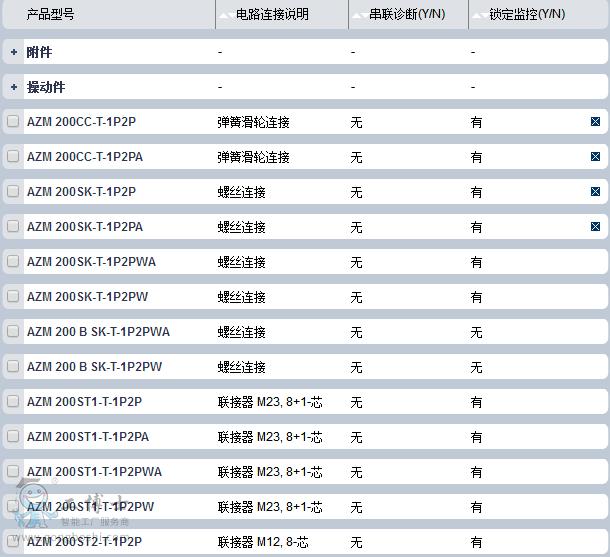The height and width of the screenshot is (557, 610).
Task: Check the AZM 200CC-T-1P2P checkbox
Action: [x=13, y=122]
